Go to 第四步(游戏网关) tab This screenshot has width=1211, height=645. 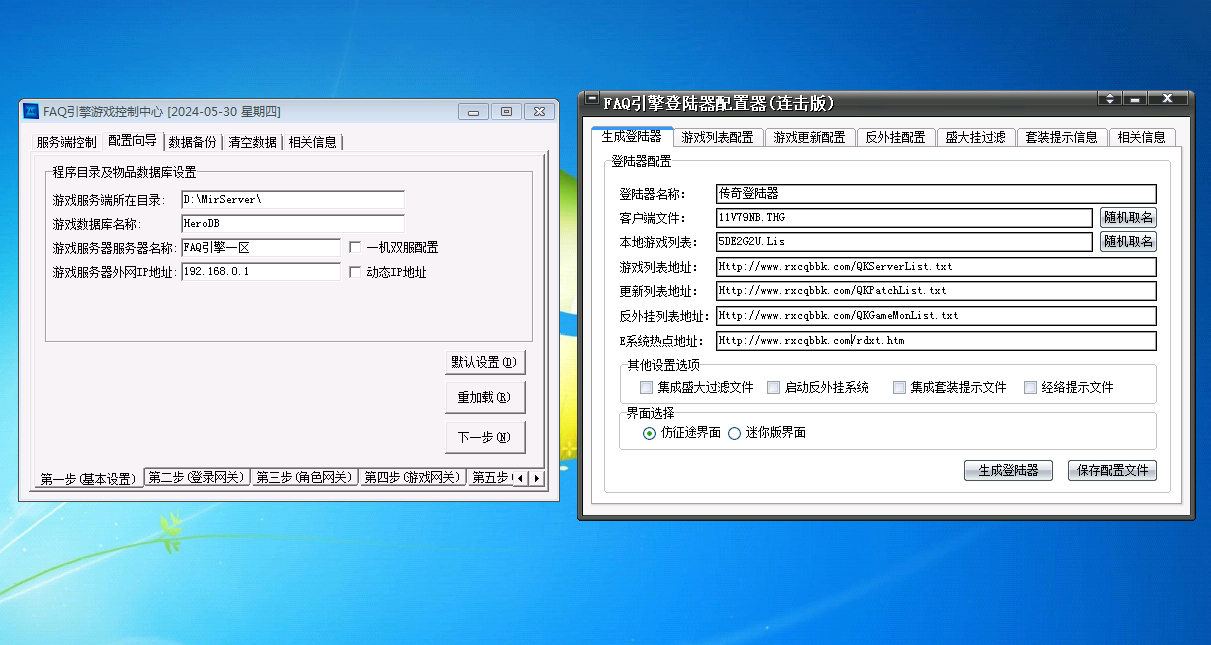(412, 477)
